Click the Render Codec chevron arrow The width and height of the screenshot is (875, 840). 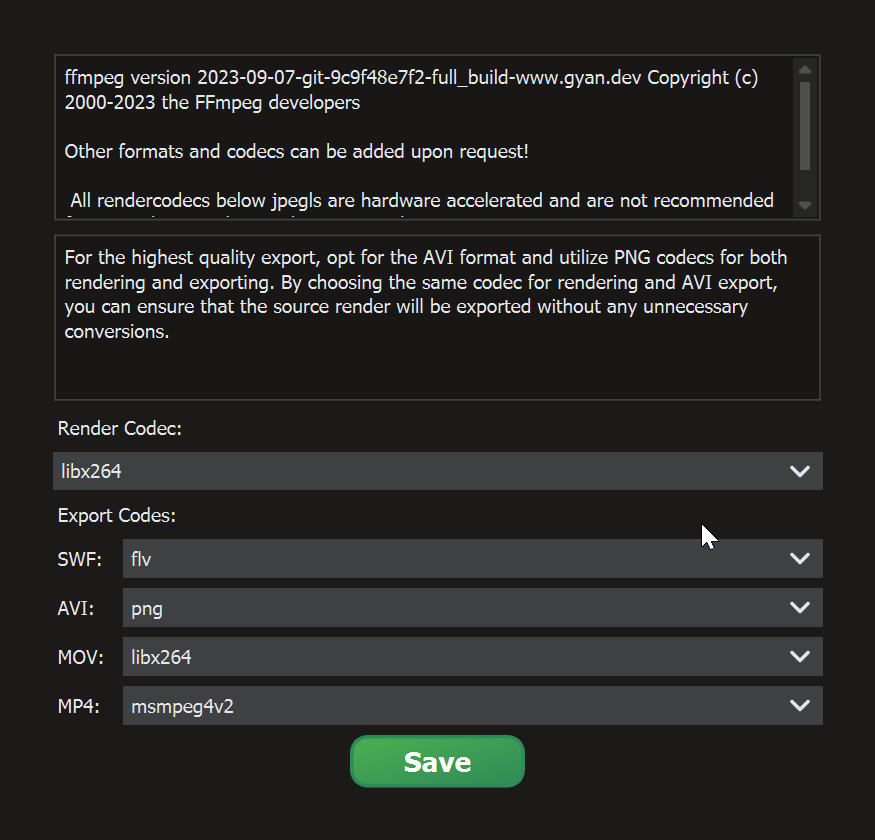click(x=799, y=471)
